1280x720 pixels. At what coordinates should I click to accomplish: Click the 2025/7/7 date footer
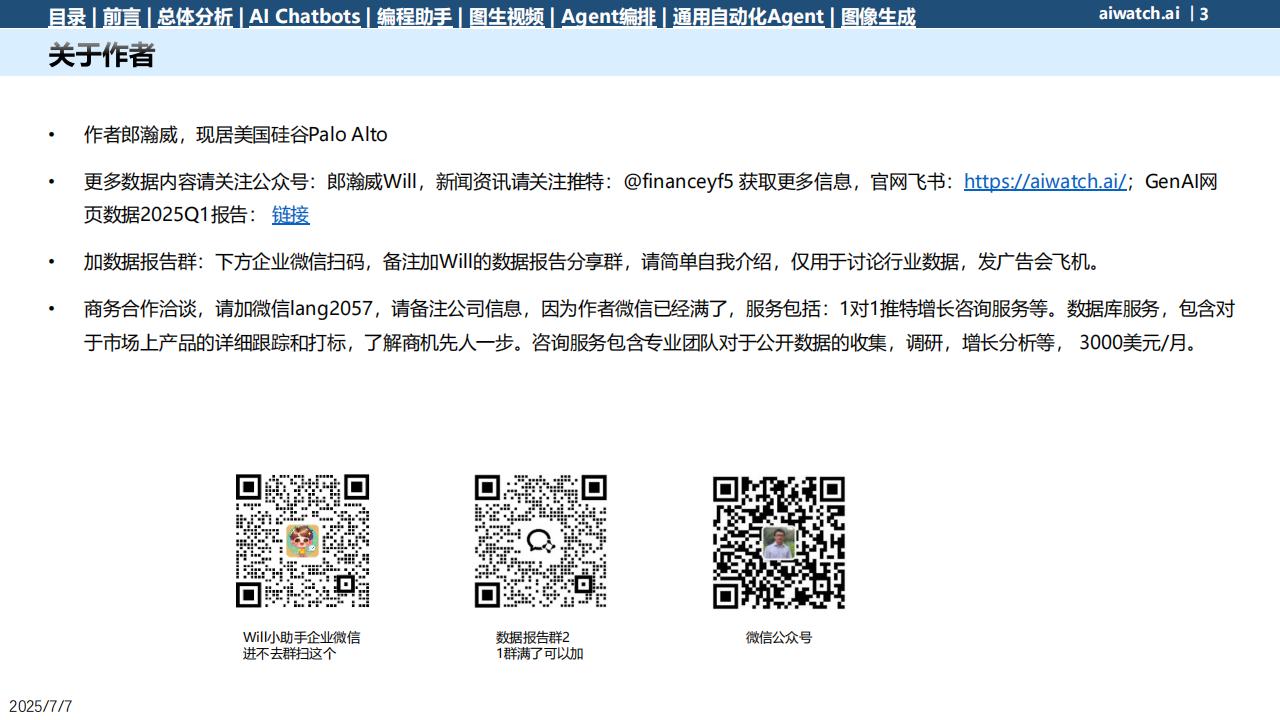tap(41, 706)
